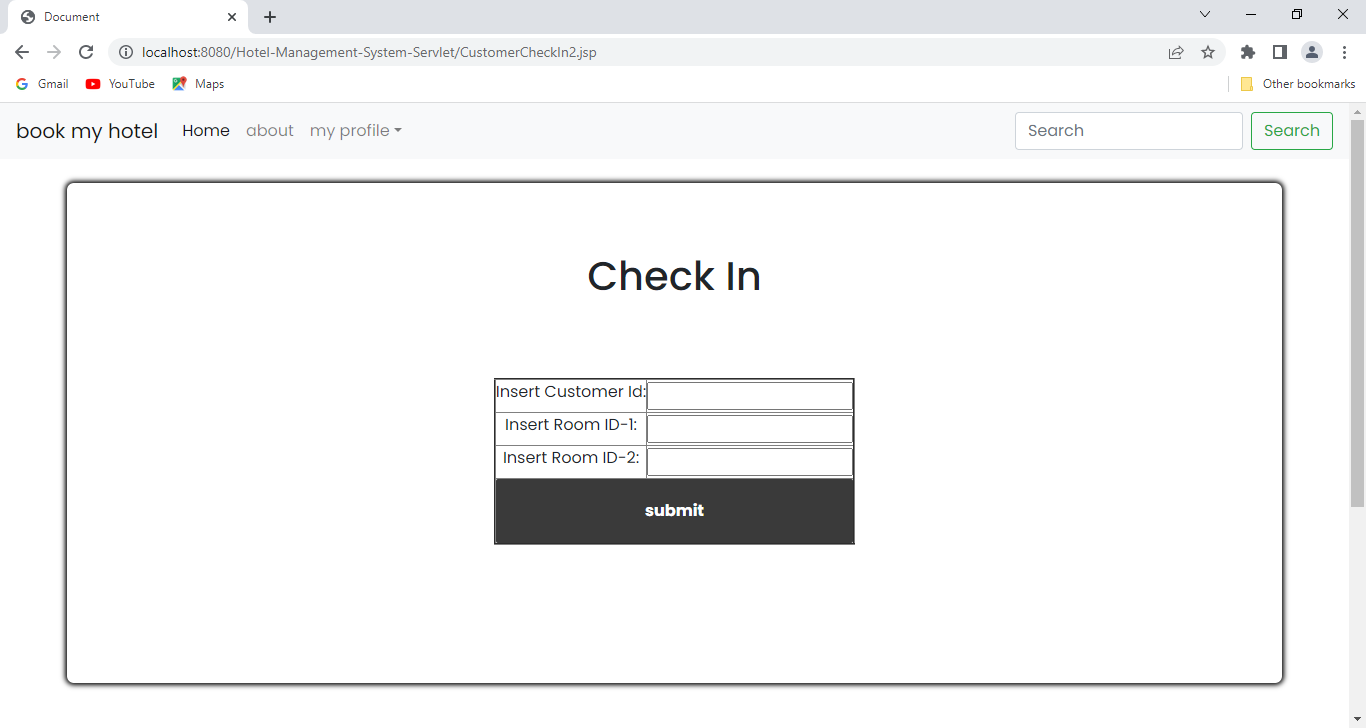Open the Other bookmarks folder
This screenshot has width=1366, height=728.
pos(1298,84)
